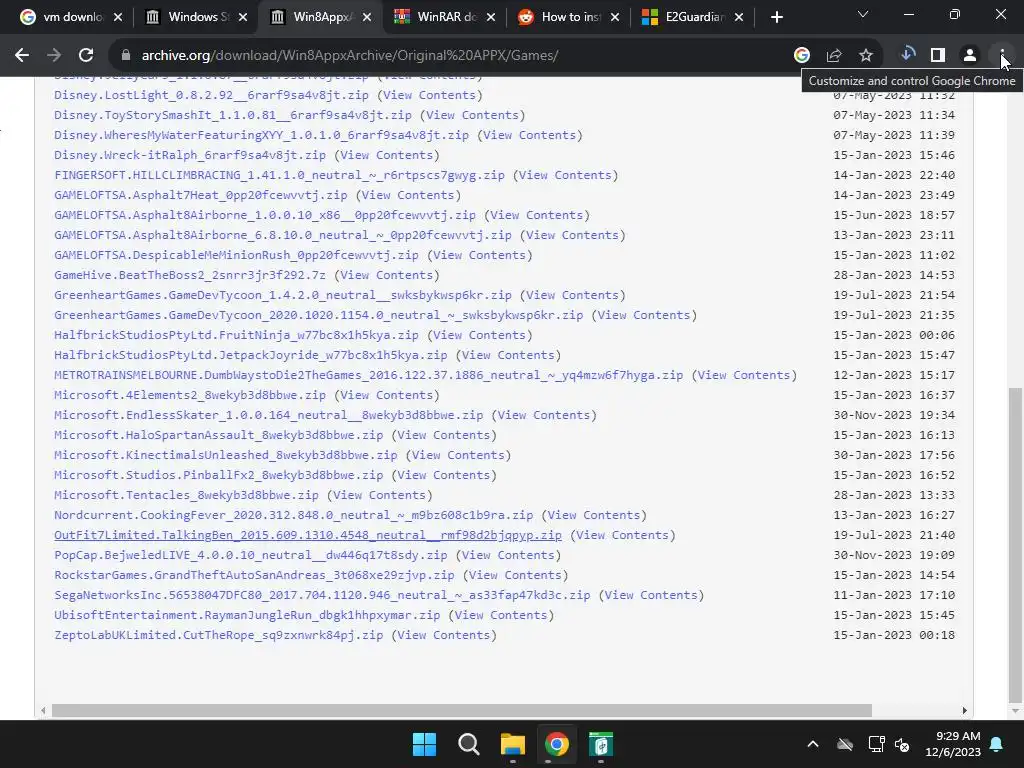
Task: Download the FruitNinja zip link
Action: pyautogui.click(x=236, y=335)
